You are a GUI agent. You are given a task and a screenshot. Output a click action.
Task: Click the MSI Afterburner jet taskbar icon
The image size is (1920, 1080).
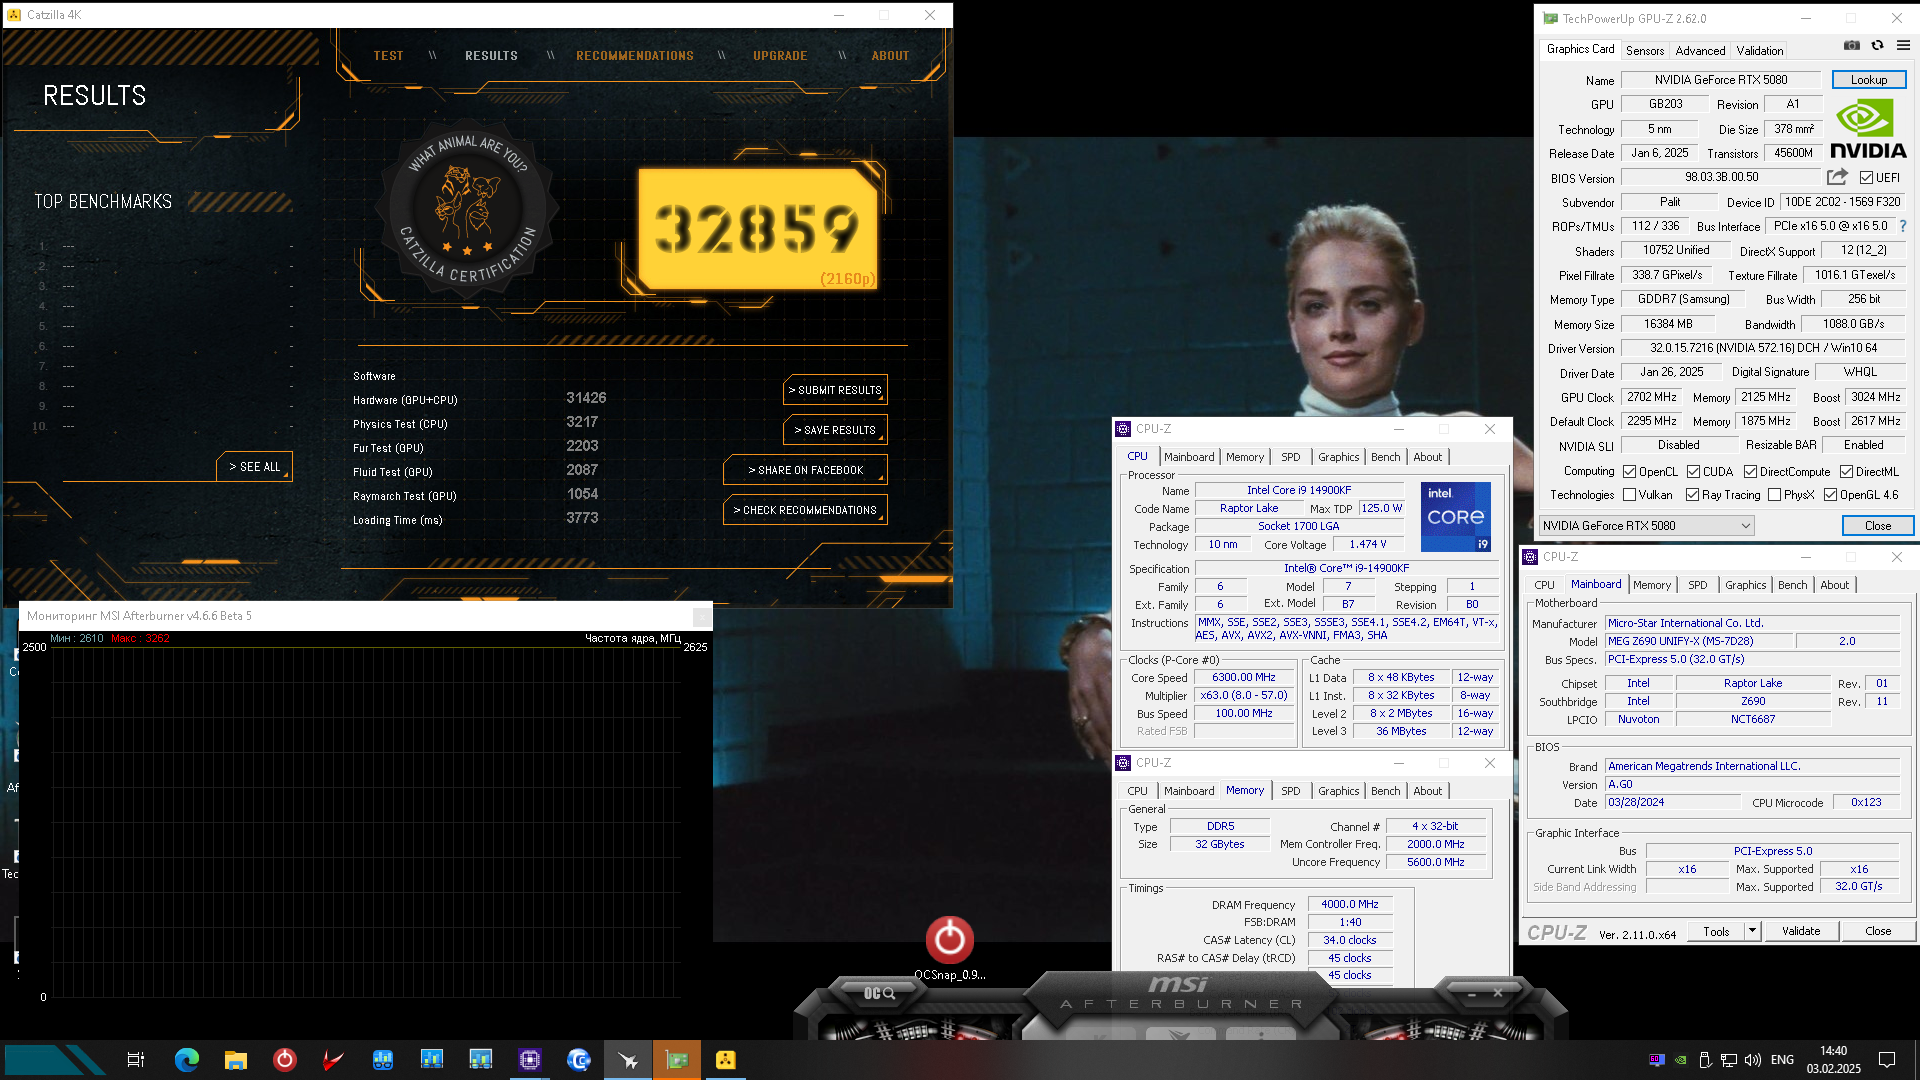tap(628, 1060)
